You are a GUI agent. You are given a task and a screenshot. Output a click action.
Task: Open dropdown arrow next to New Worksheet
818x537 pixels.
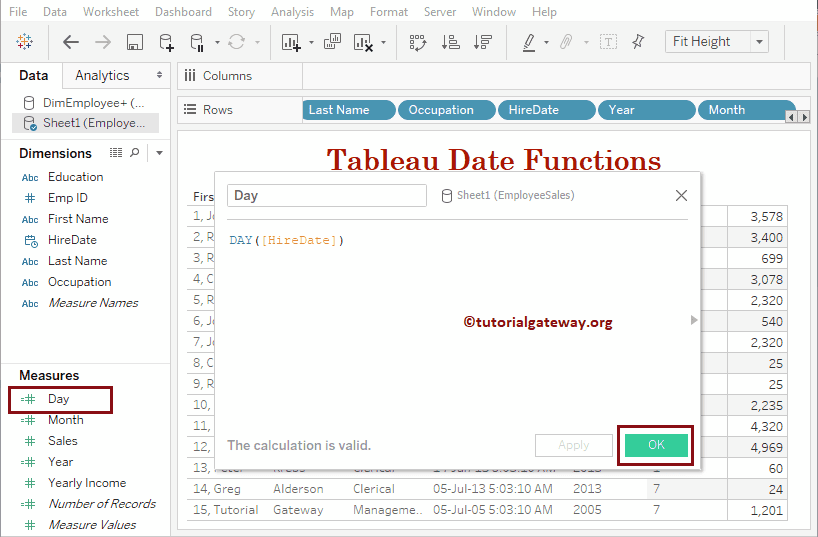point(311,42)
